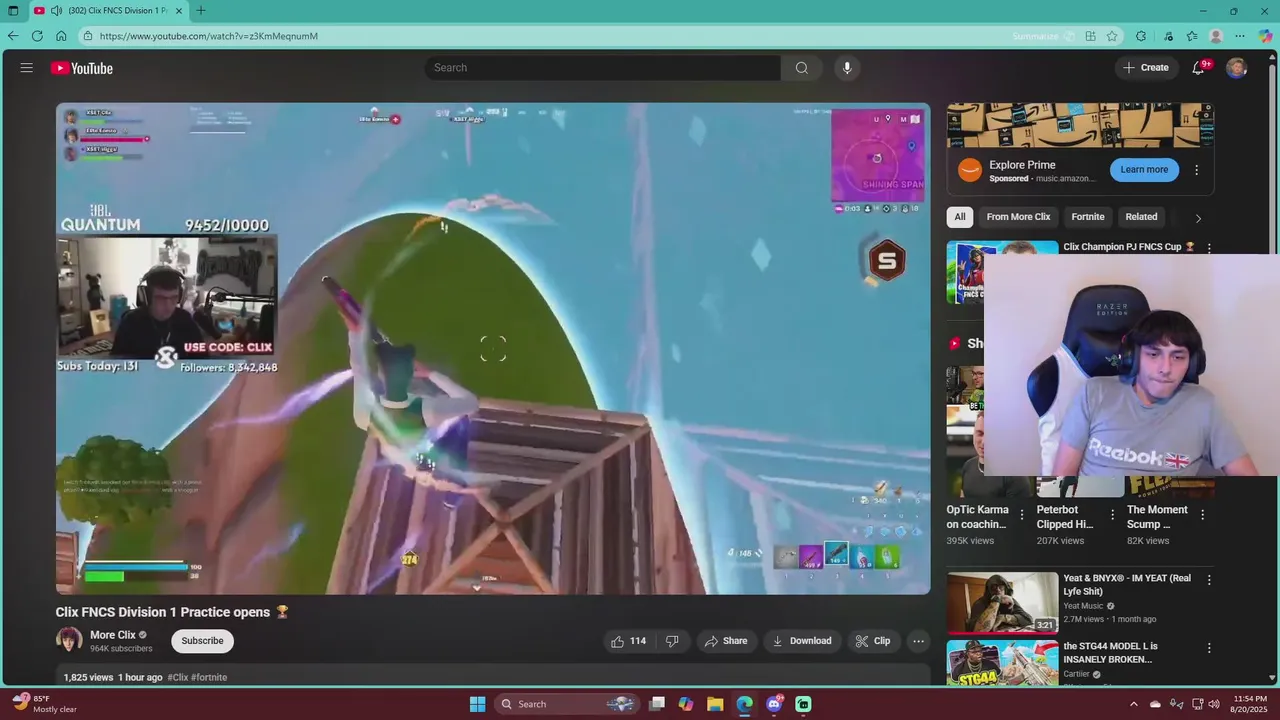Click Summarize in address bar

[1035, 36]
